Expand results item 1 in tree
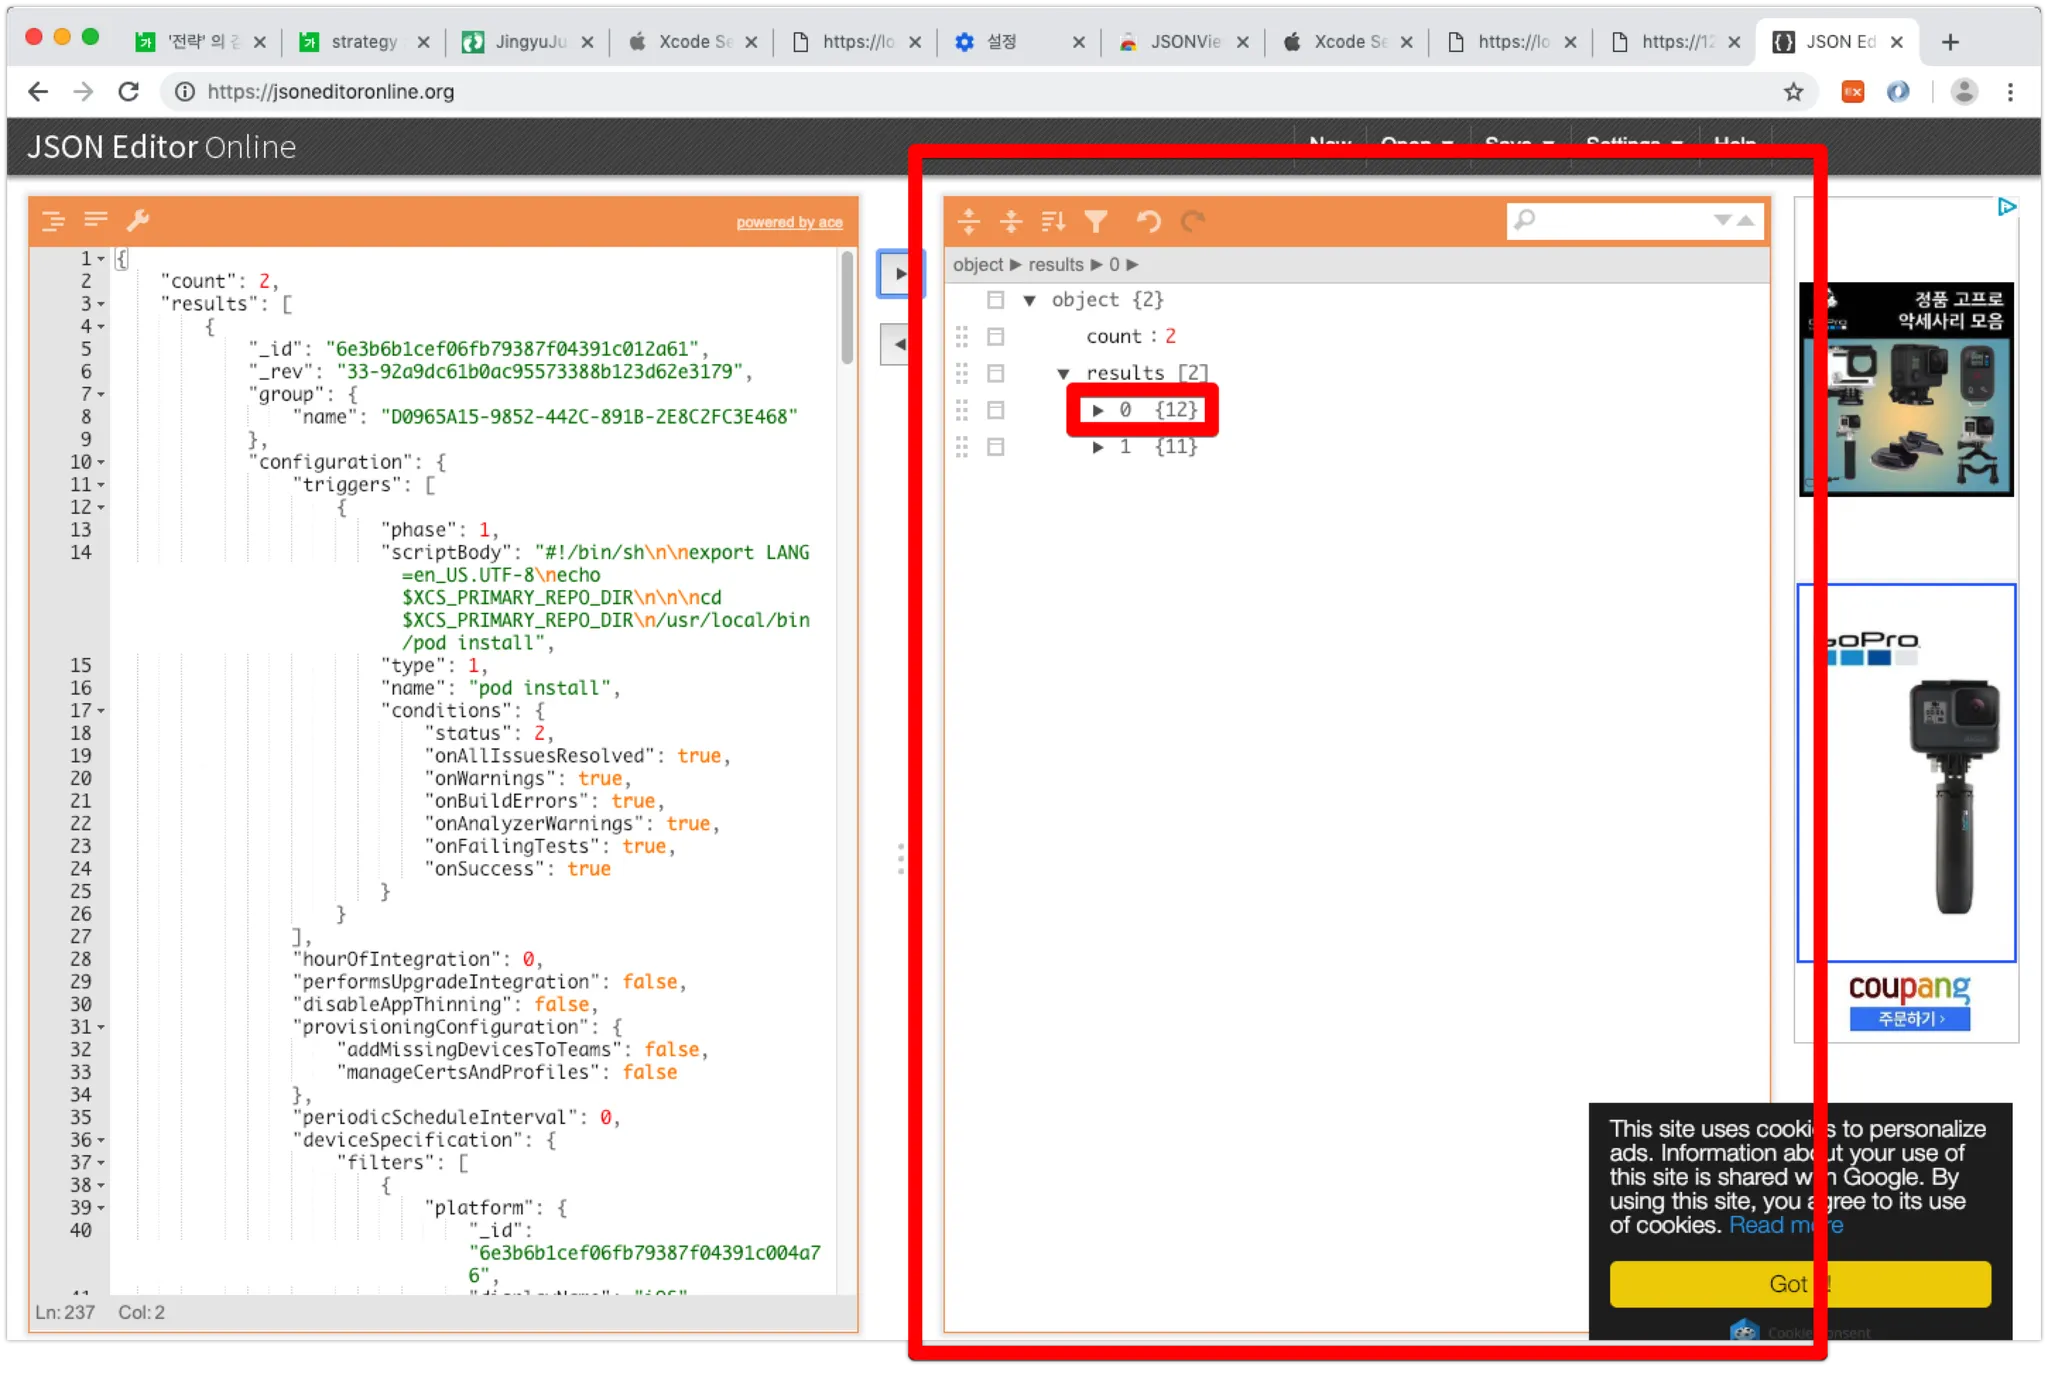Screen dimensions: 2048x1395 pos(1098,447)
